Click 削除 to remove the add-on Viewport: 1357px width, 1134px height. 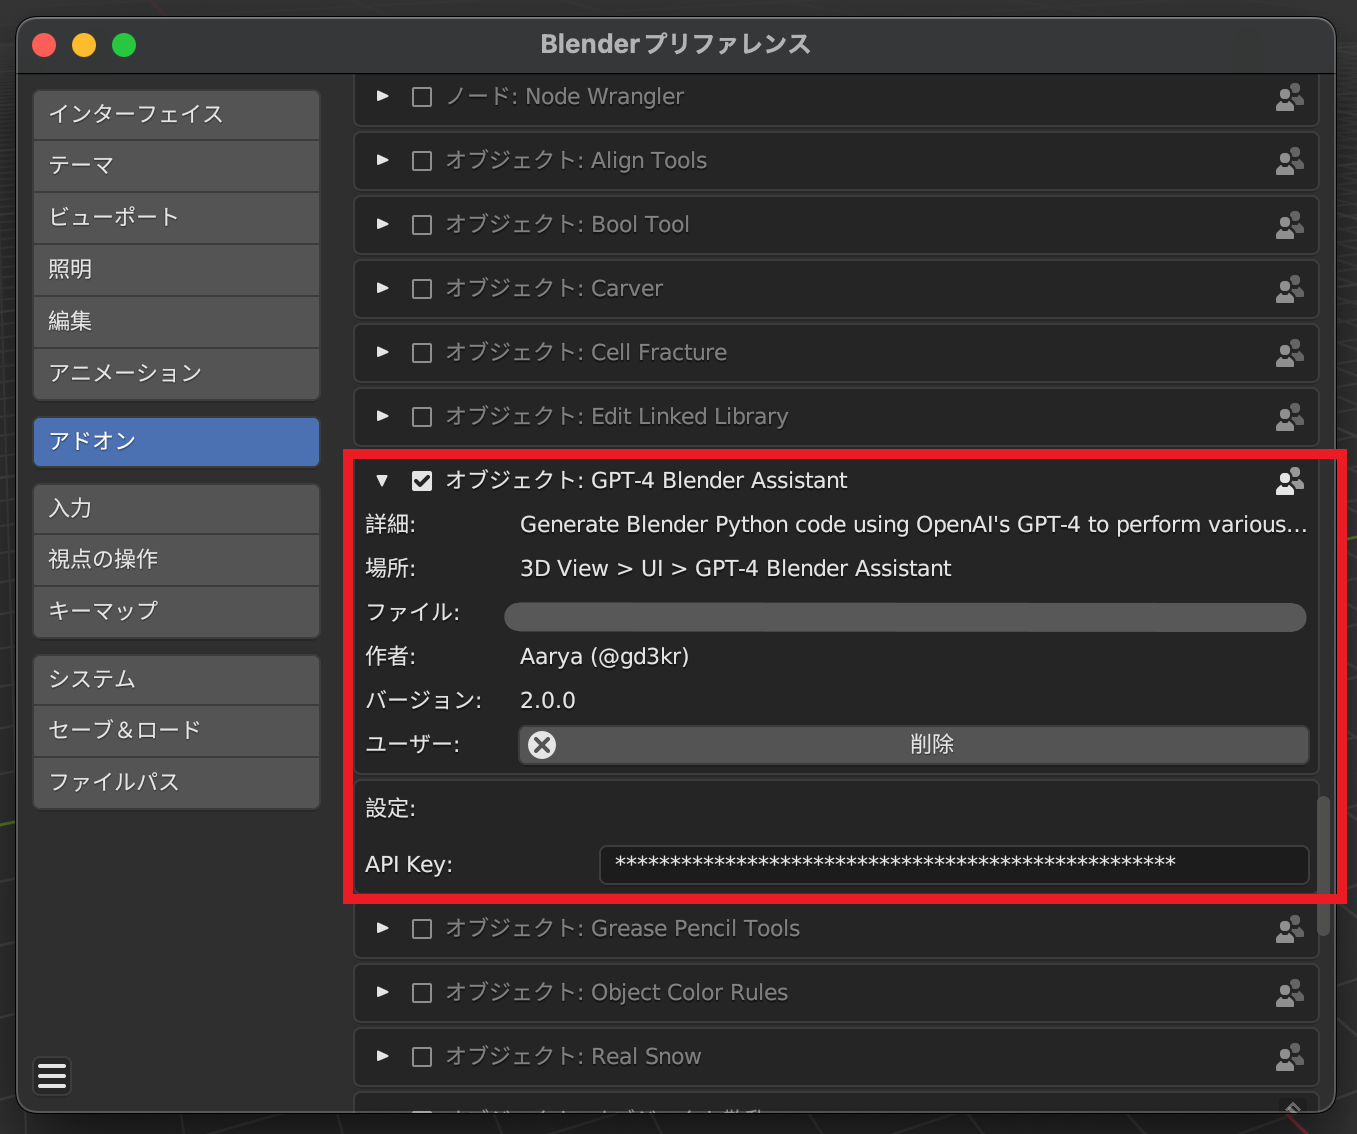pyautogui.click(x=913, y=745)
